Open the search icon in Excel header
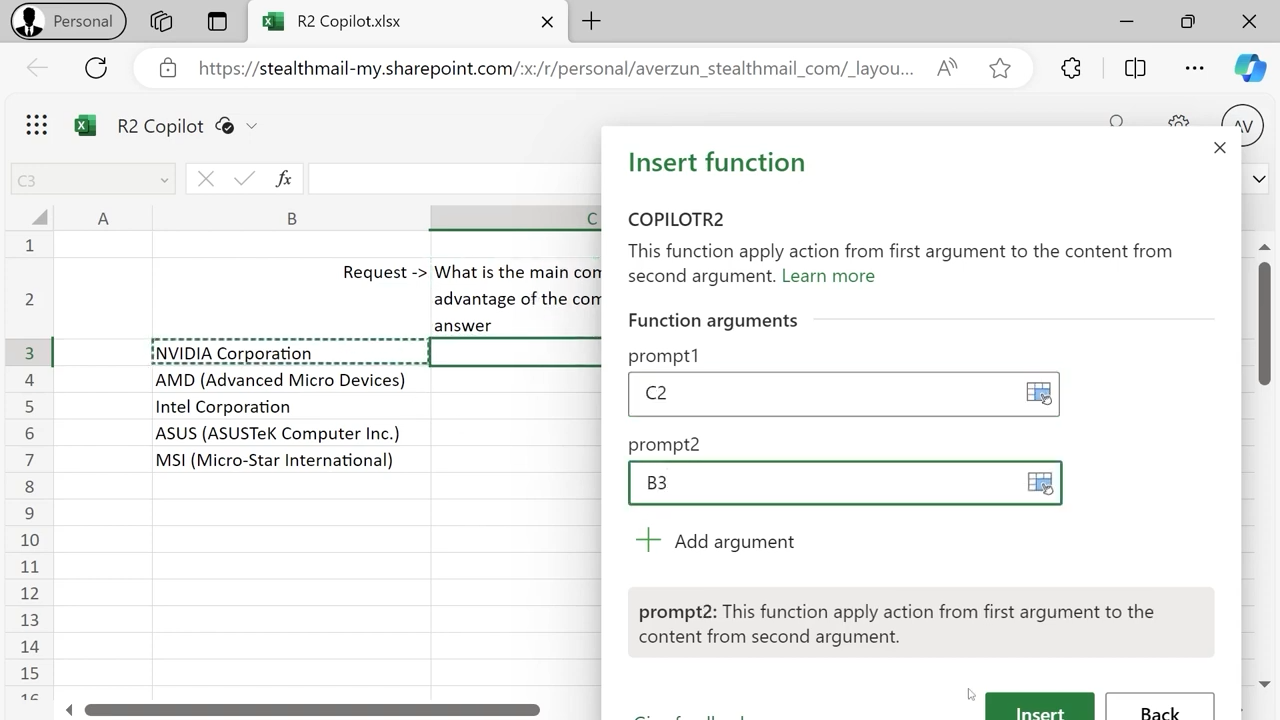This screenshot has width=1280, height=720. click(1117, 123)
